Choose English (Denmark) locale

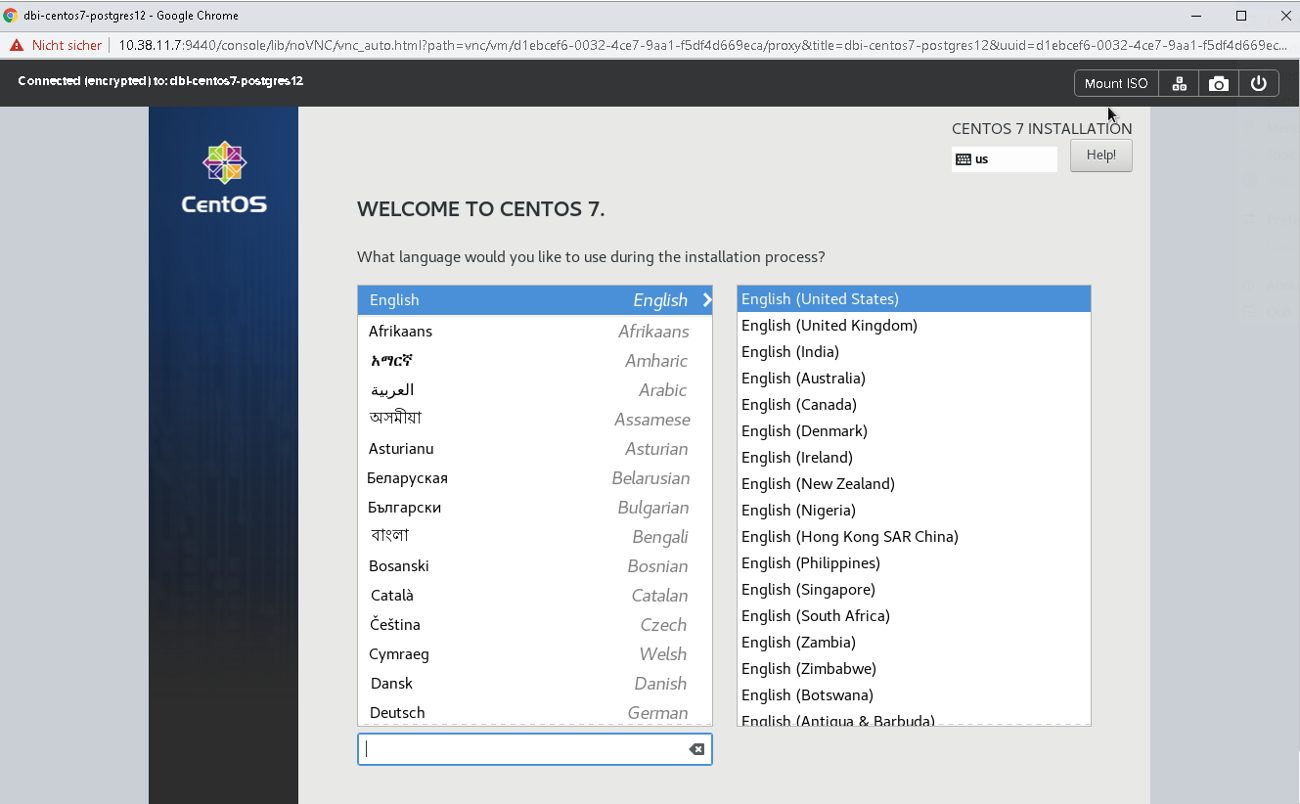(x=914, y=431)
